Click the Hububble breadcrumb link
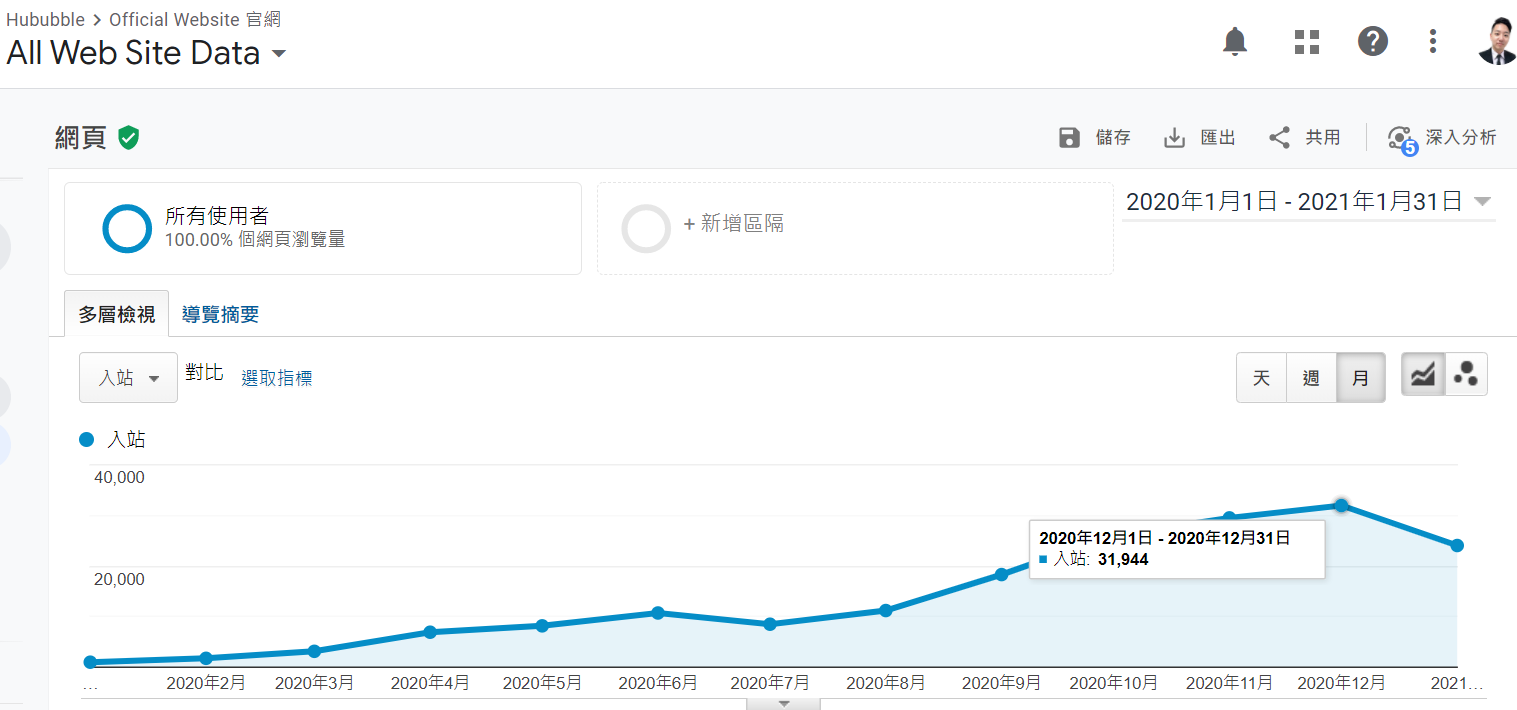The height and width of the screenshot is (710, 1517). (x=46, y=19)
